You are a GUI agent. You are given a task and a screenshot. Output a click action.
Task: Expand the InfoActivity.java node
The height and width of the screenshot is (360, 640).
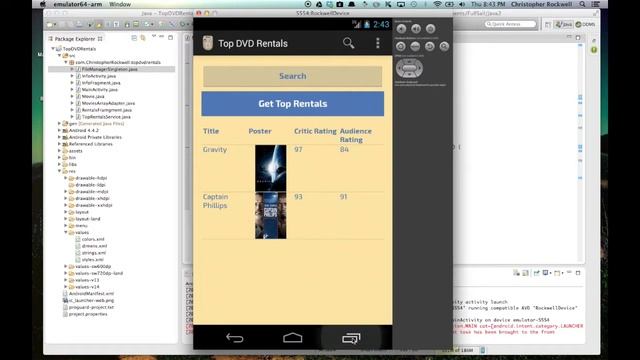coord(72,76)
